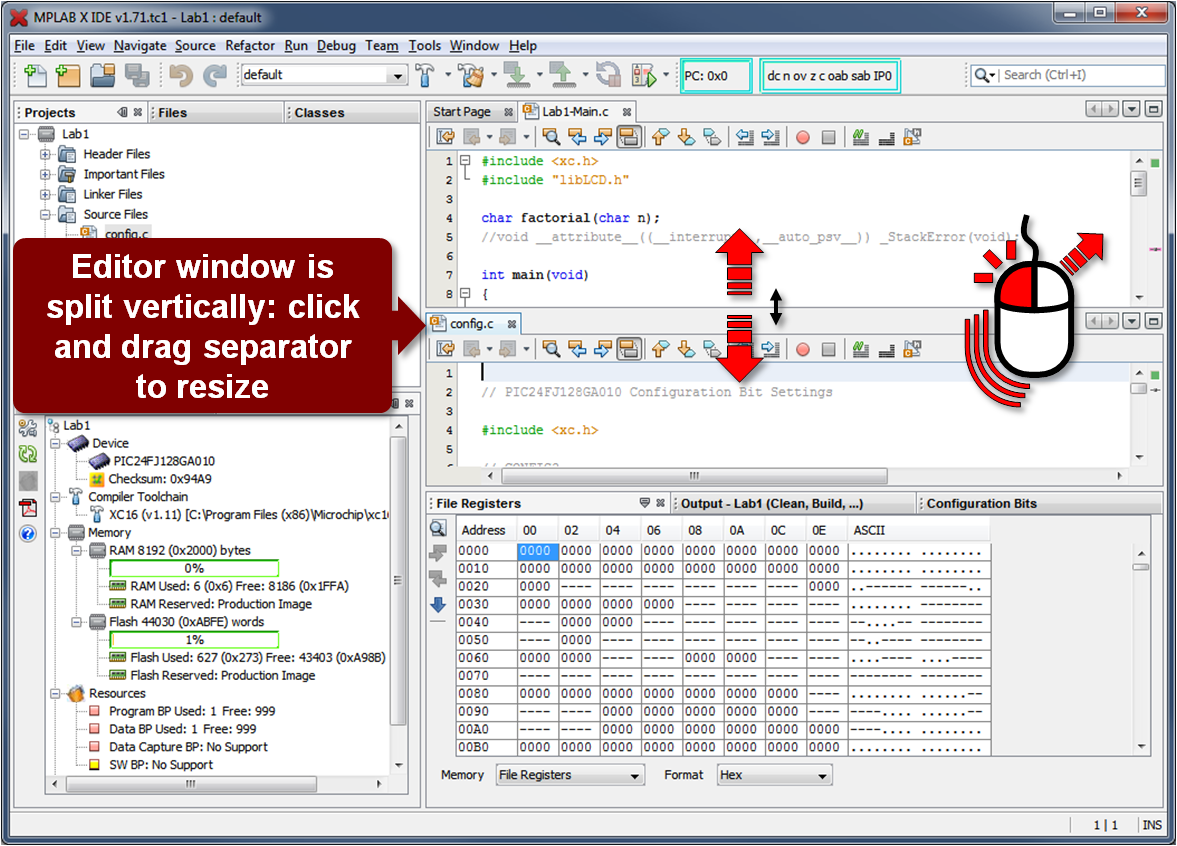Click the blue help icon in dashboard

(x=28, y=534)
